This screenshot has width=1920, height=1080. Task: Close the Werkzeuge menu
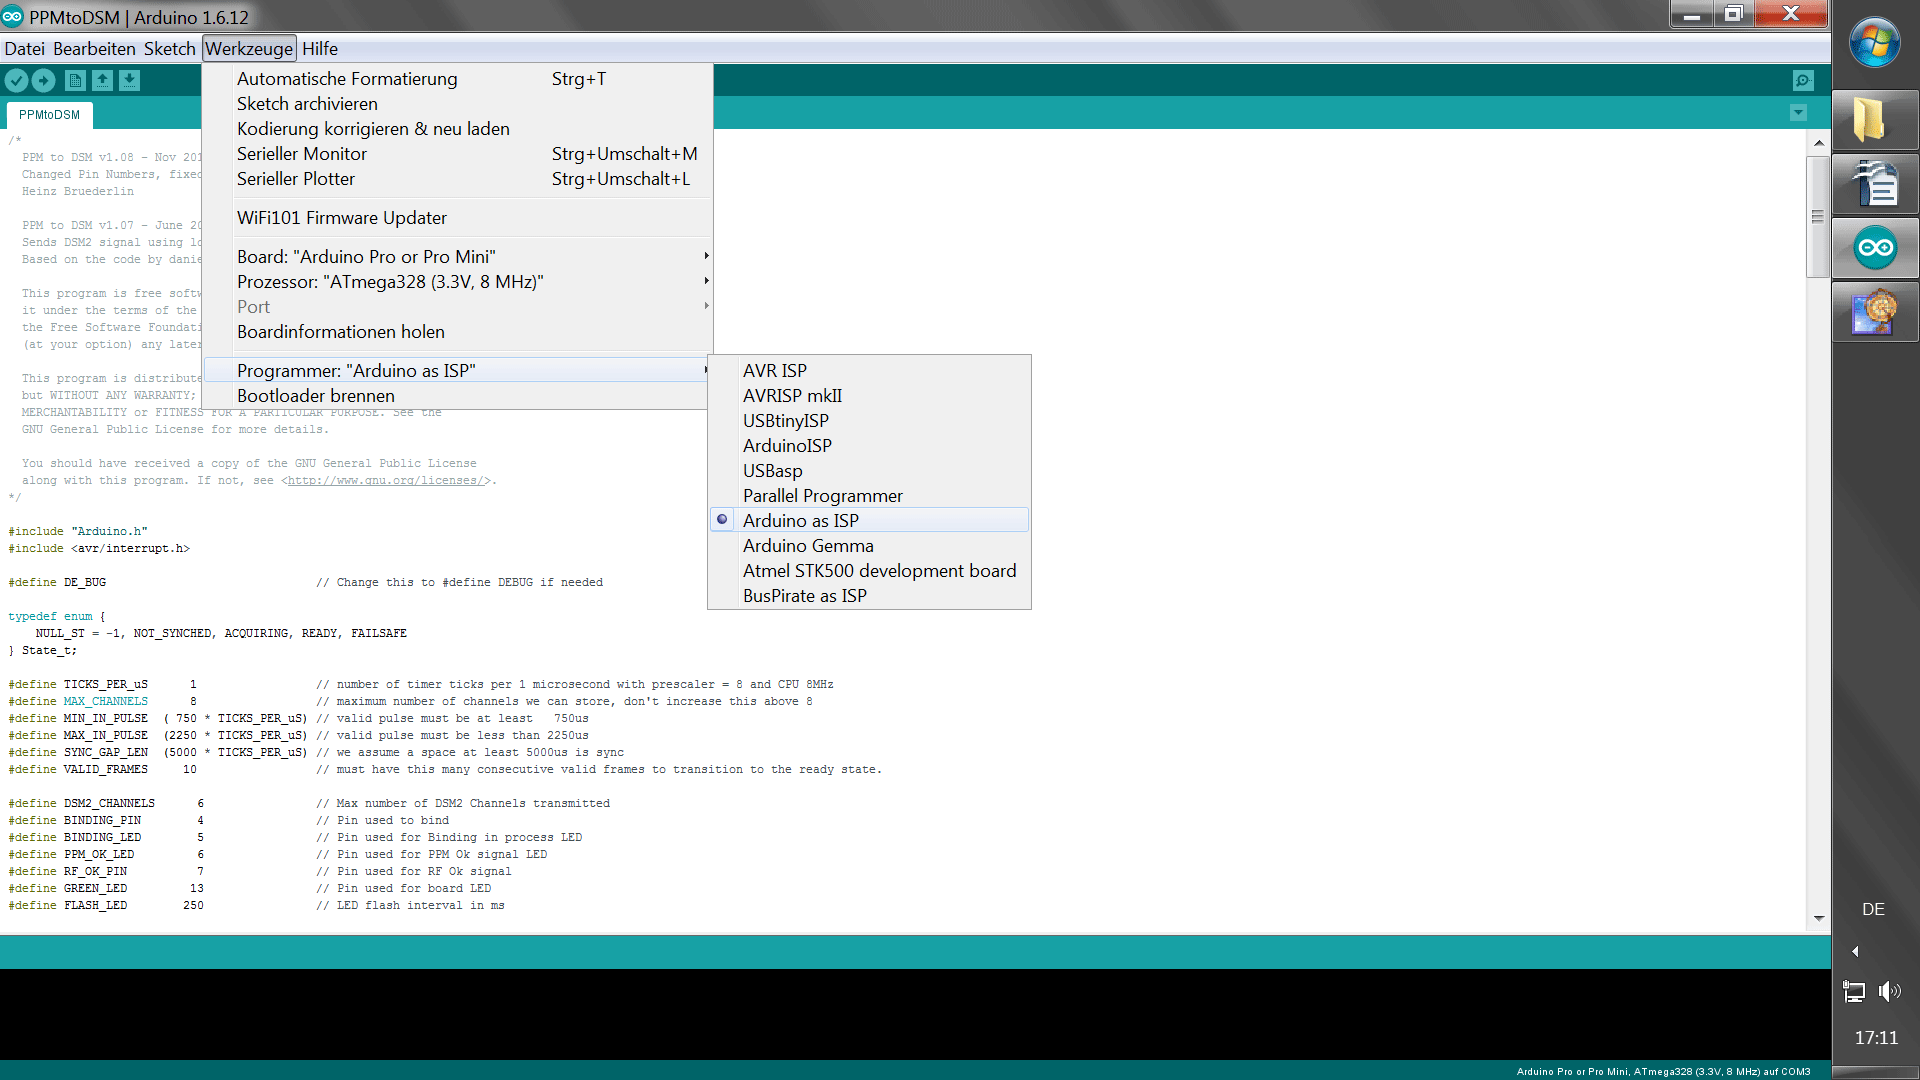(249, 49)
